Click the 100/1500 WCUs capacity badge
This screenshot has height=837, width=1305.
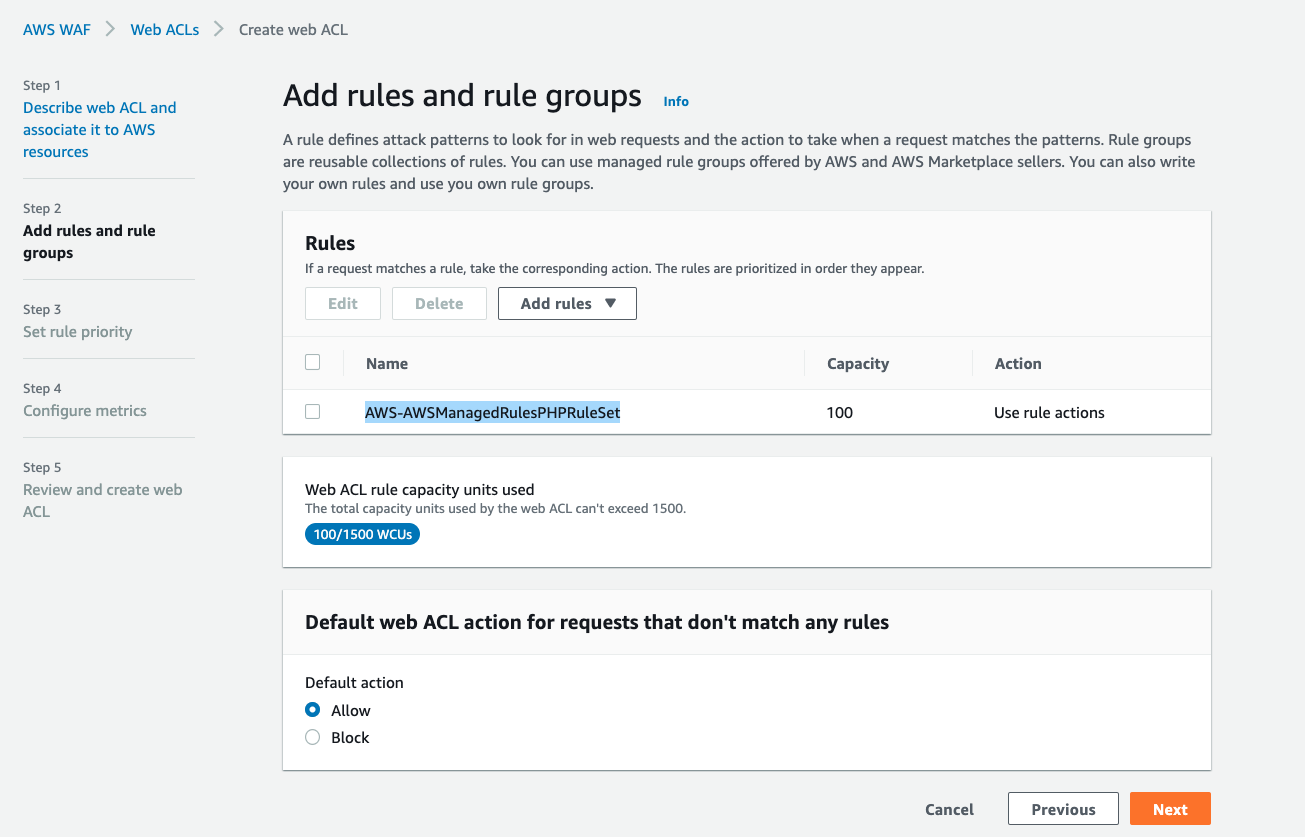click(362, 534)
